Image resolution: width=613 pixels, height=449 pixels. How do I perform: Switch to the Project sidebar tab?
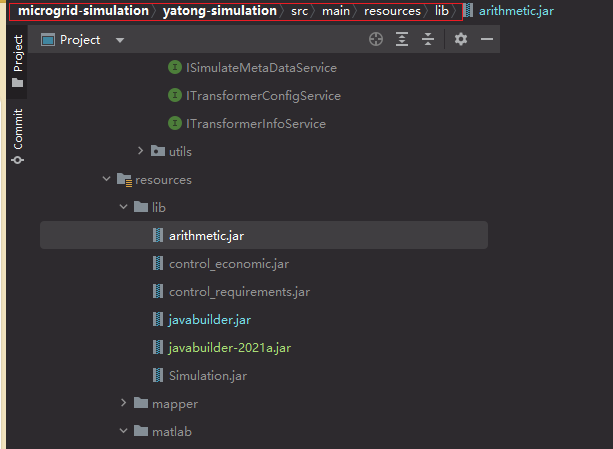click(17, 60)
